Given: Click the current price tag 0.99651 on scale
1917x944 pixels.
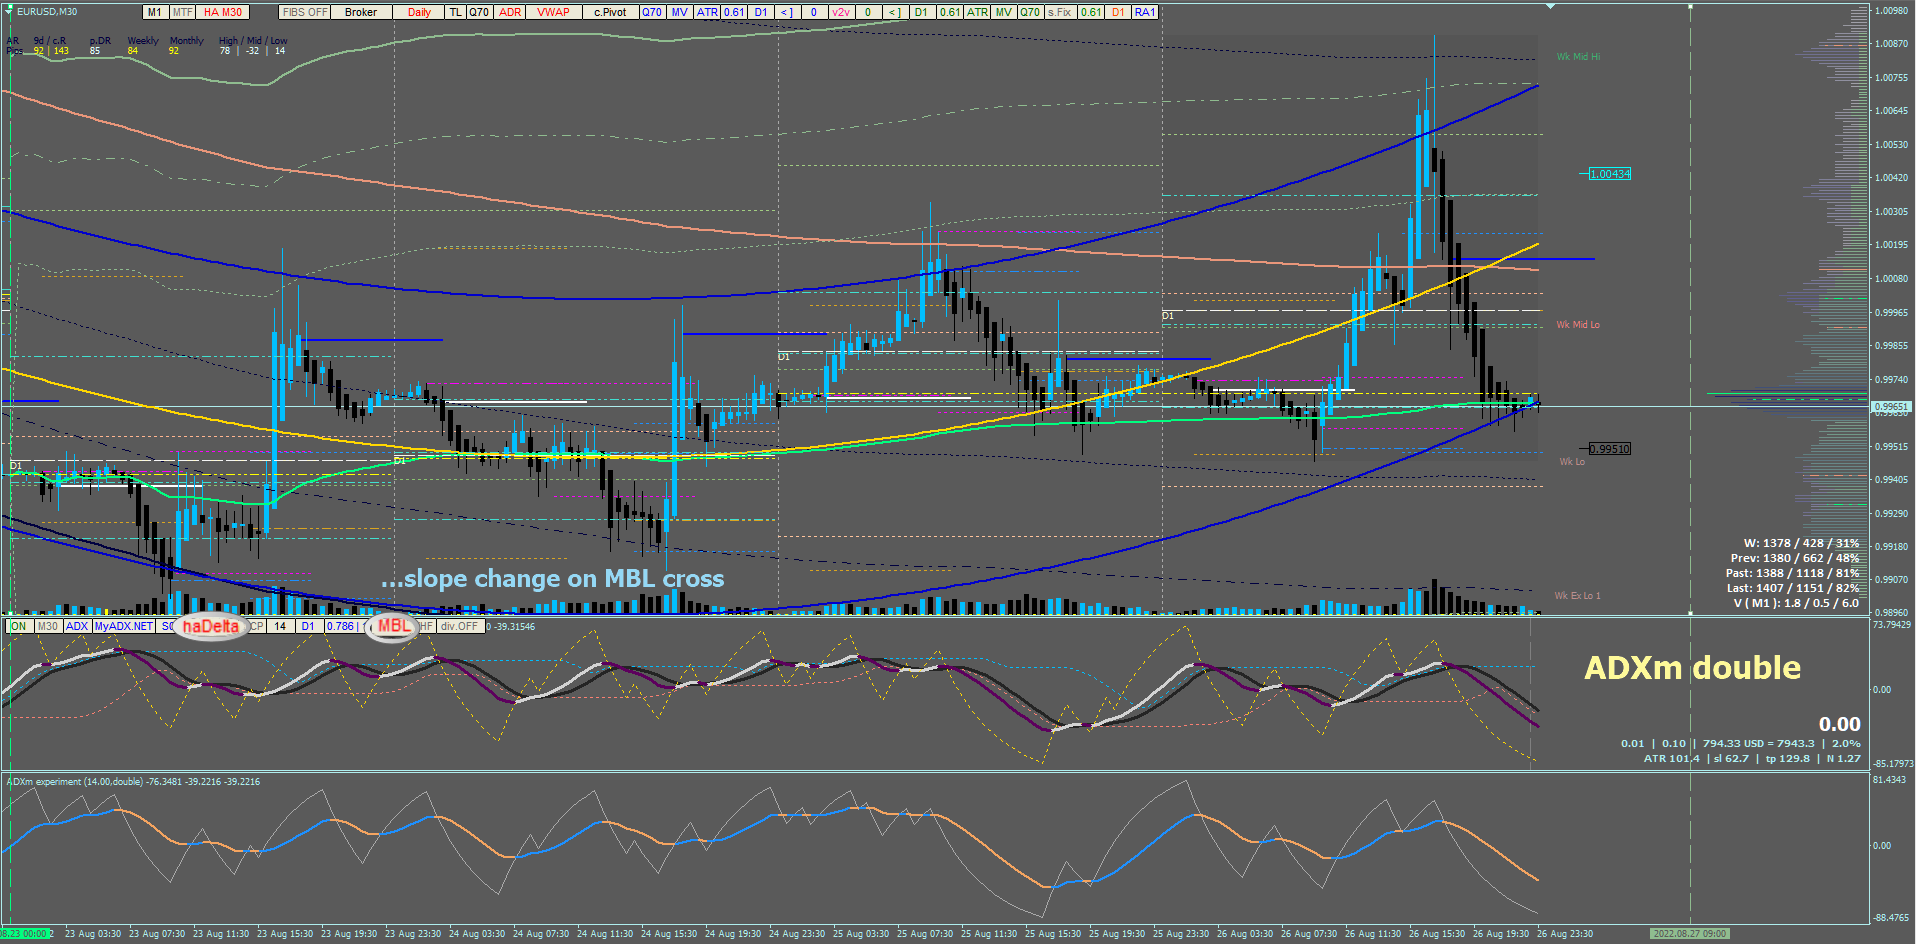Looking at the screenshot, I should (x=1891, y=407).
